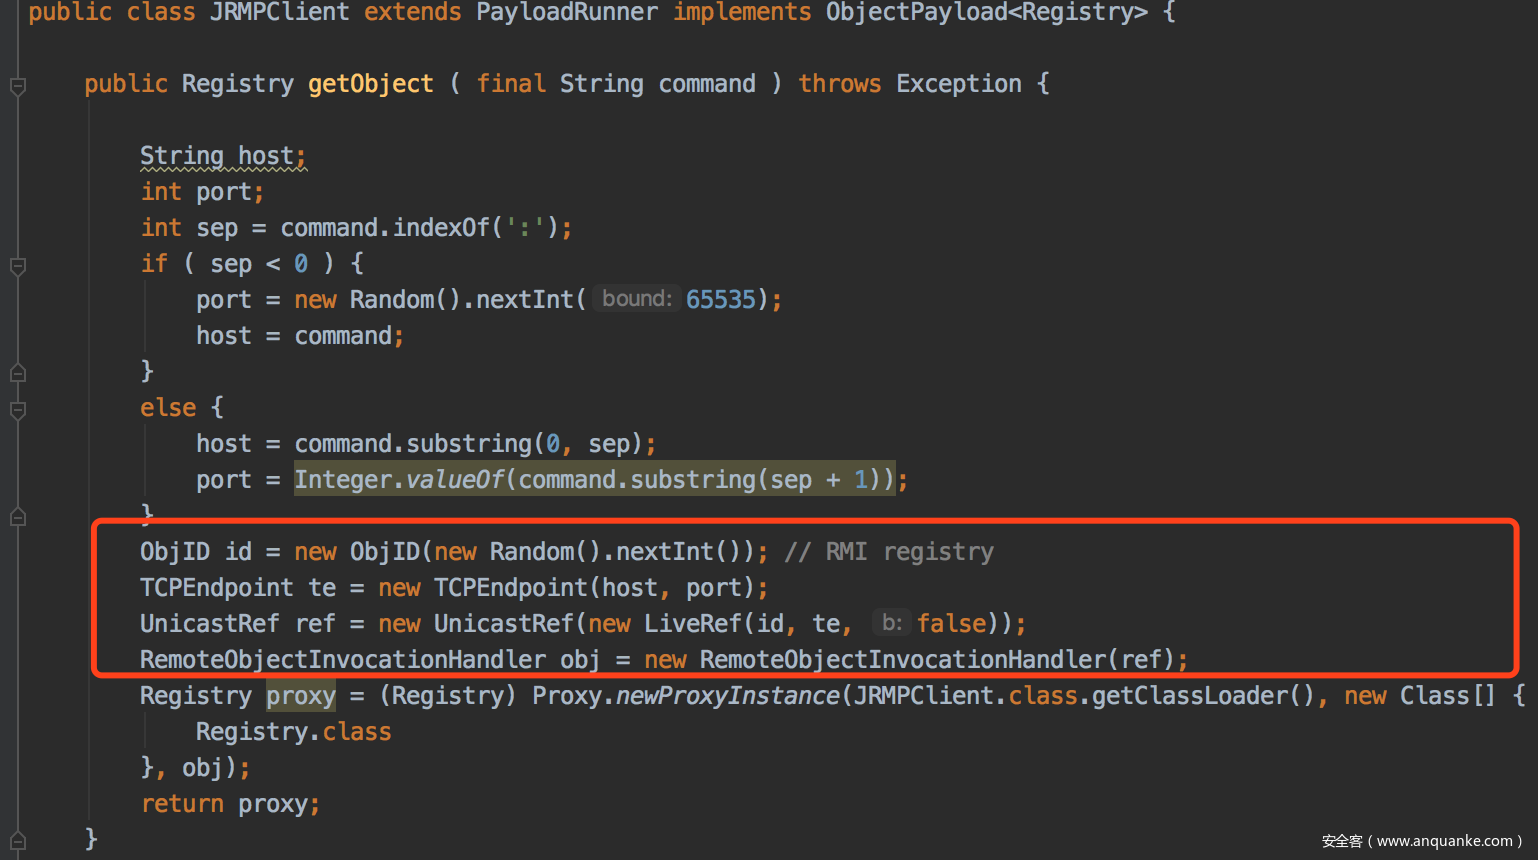Fold the 'if ( sep < 0 )' block

pyautogui.click(x=17, y=266)
